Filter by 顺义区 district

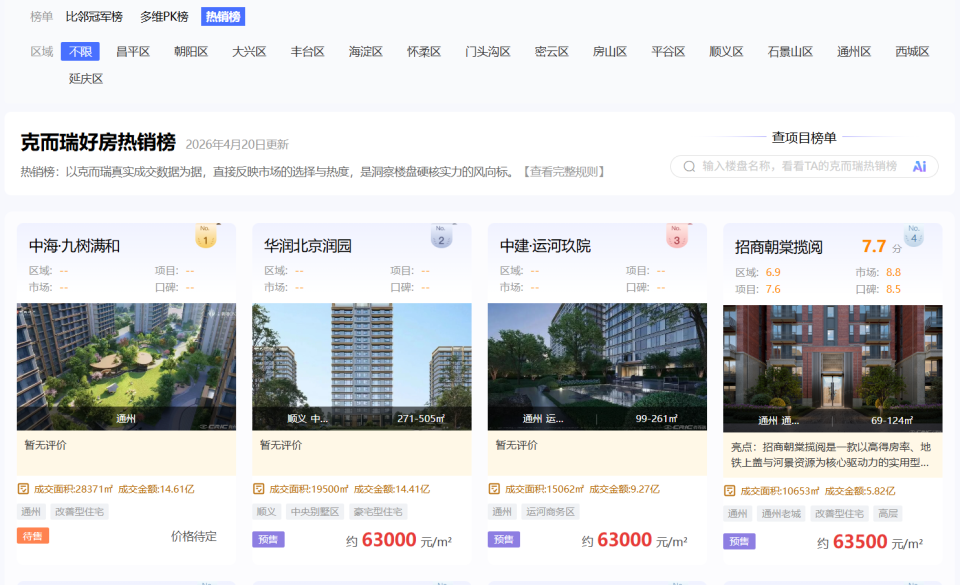726,51
